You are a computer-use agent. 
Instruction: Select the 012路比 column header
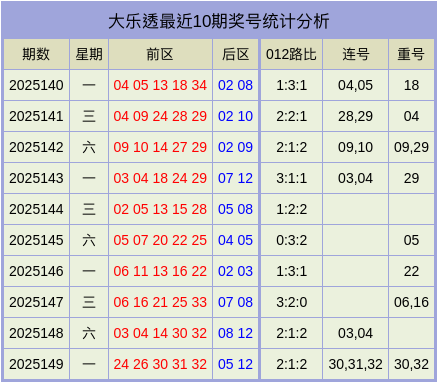[291, 54]
